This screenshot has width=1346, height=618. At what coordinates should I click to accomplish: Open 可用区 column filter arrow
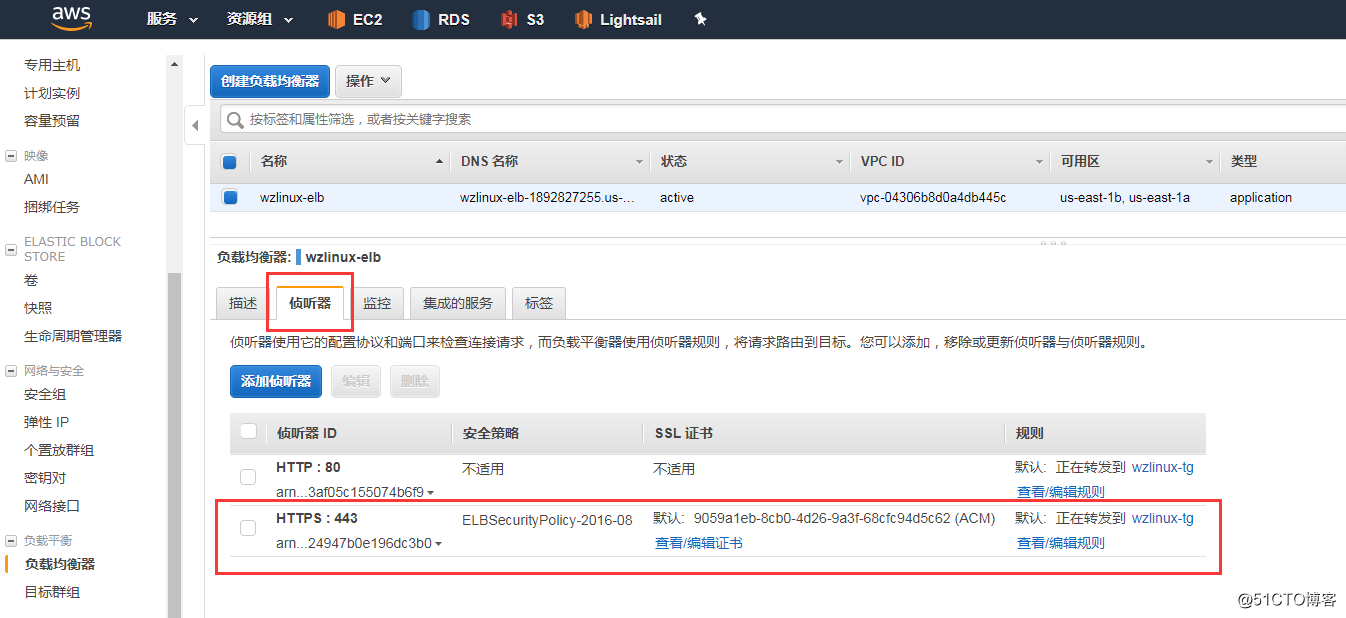(x=1210, y=162)
